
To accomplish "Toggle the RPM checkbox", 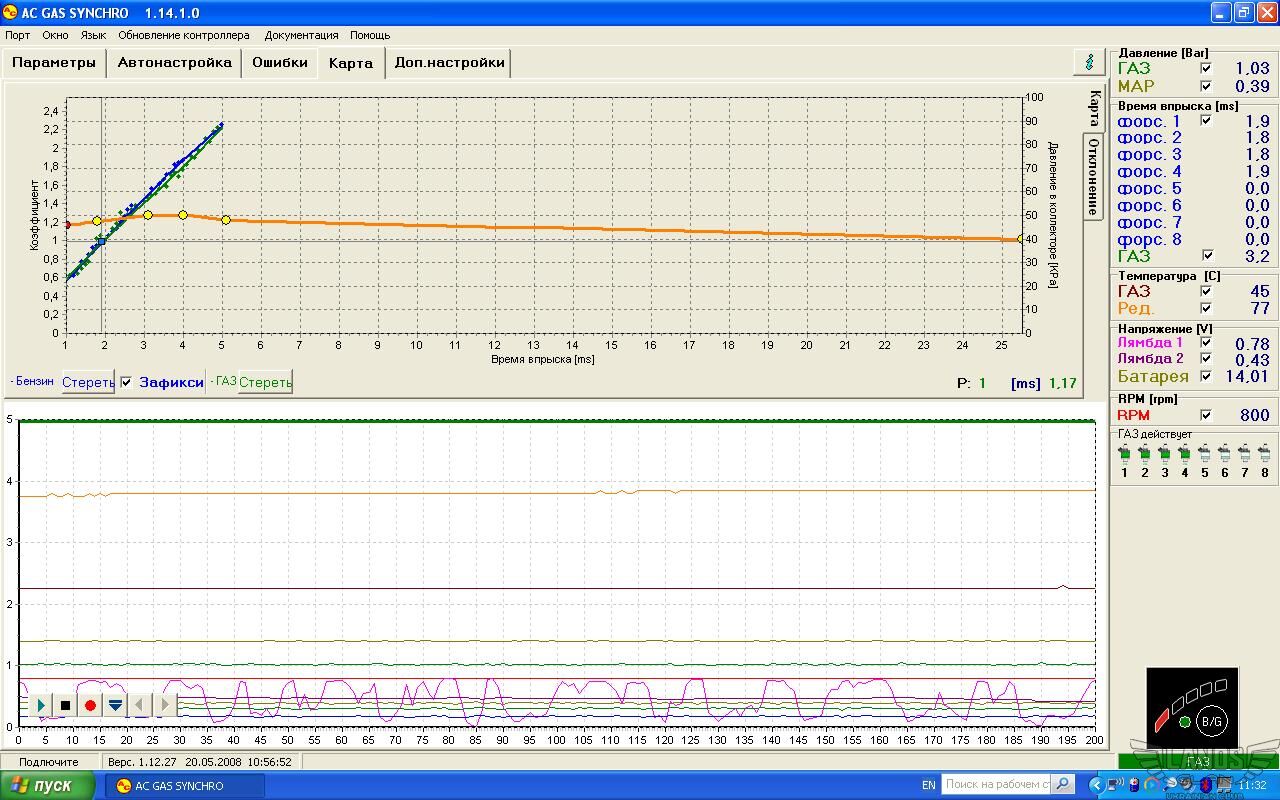I will 1206,415.
